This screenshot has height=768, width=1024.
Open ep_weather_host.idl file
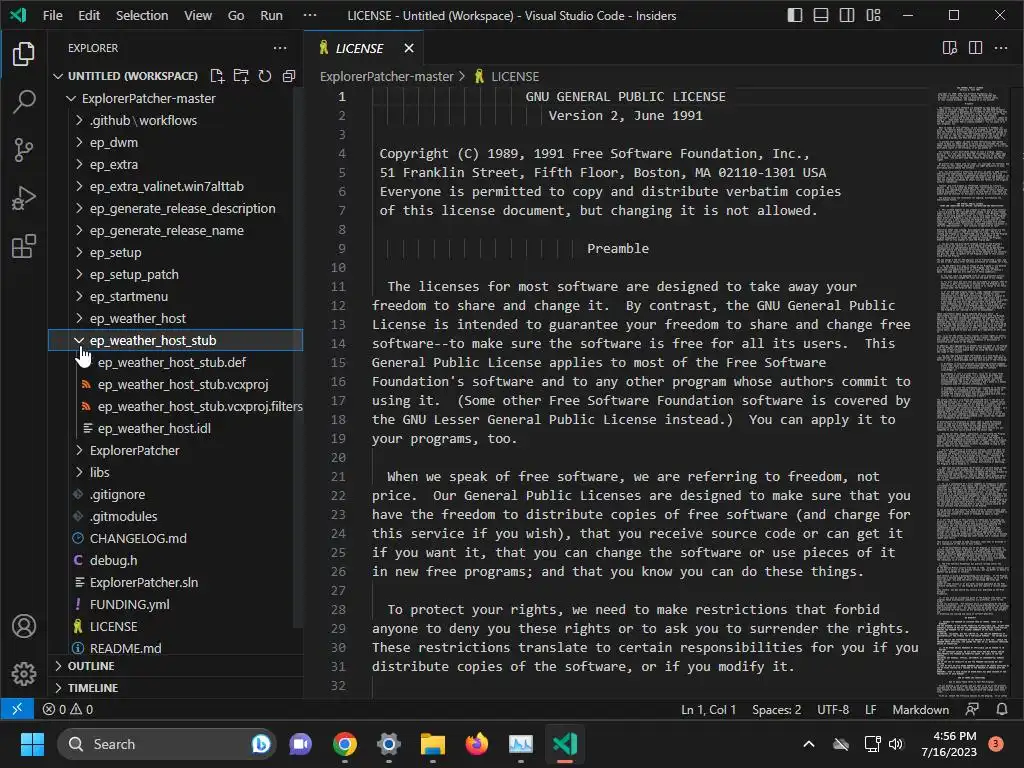coord(175,428)
